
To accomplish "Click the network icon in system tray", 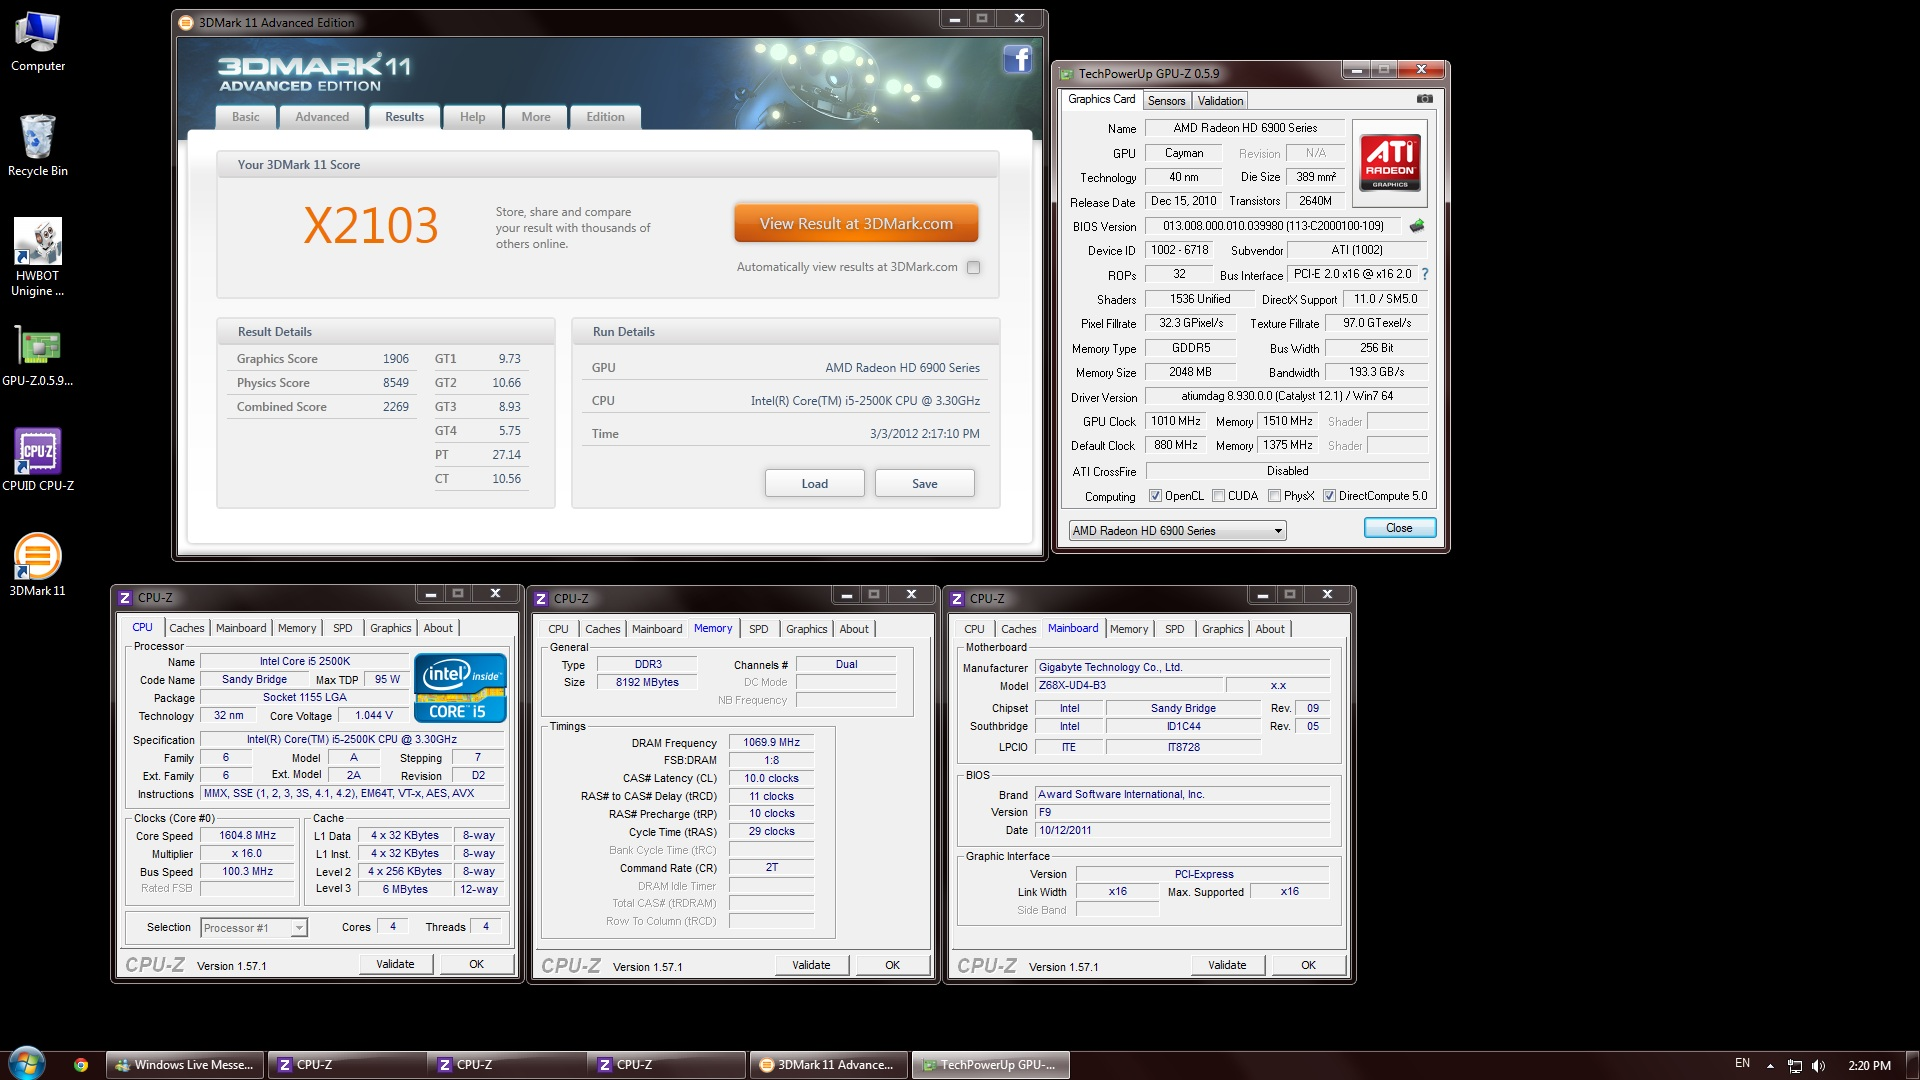I will [1795, 1065].
